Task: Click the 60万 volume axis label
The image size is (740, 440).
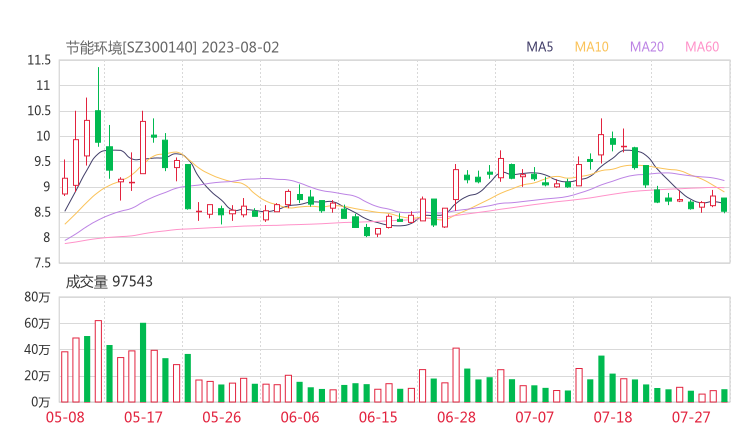Action: coord(37,323)
